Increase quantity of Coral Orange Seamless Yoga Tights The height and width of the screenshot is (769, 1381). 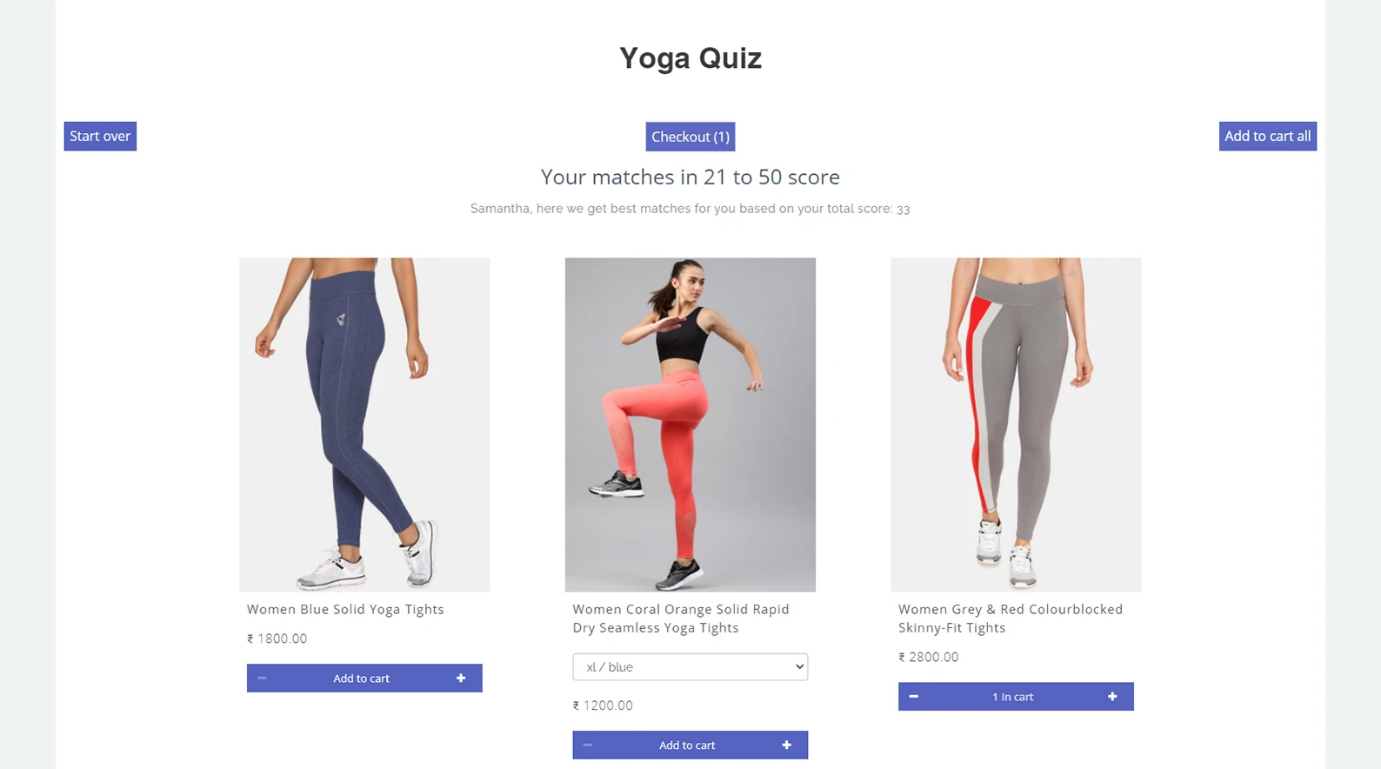point(787,745)
